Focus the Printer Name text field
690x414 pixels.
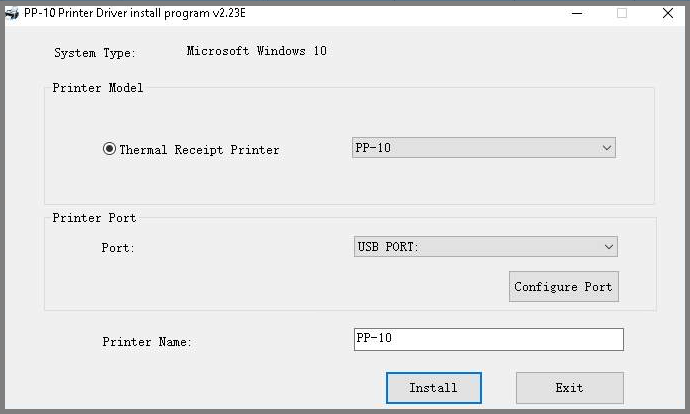point(488,339)
